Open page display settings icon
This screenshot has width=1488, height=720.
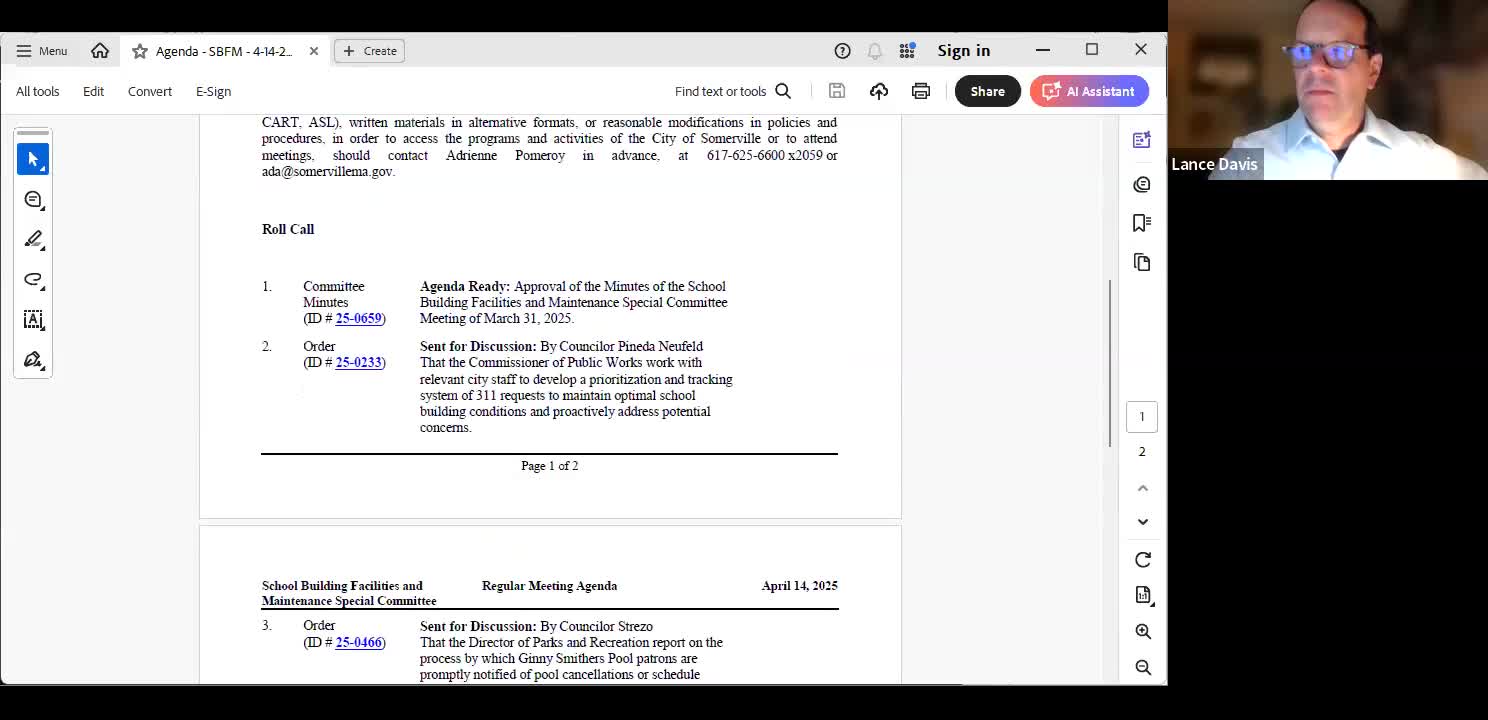pyautogui.click(x=1143, y=595)
